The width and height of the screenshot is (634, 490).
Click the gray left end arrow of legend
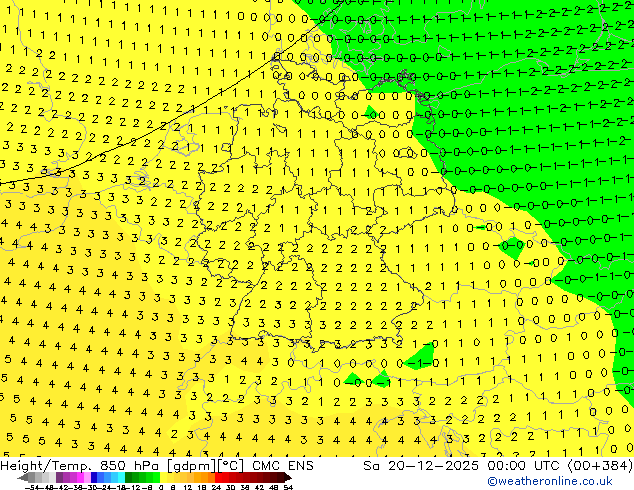tap(23, 477)
